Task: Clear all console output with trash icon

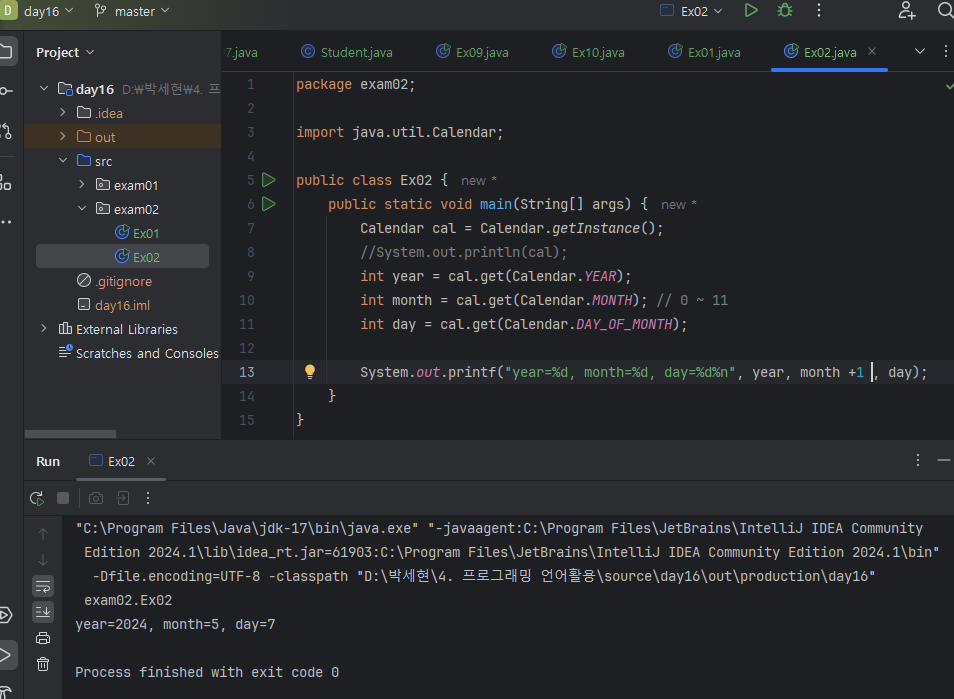Action: coord(43,664)
